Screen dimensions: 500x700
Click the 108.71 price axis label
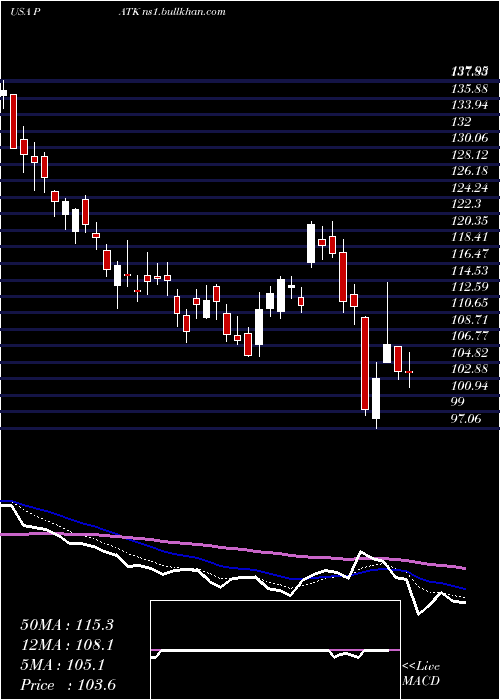click(470, 319)
